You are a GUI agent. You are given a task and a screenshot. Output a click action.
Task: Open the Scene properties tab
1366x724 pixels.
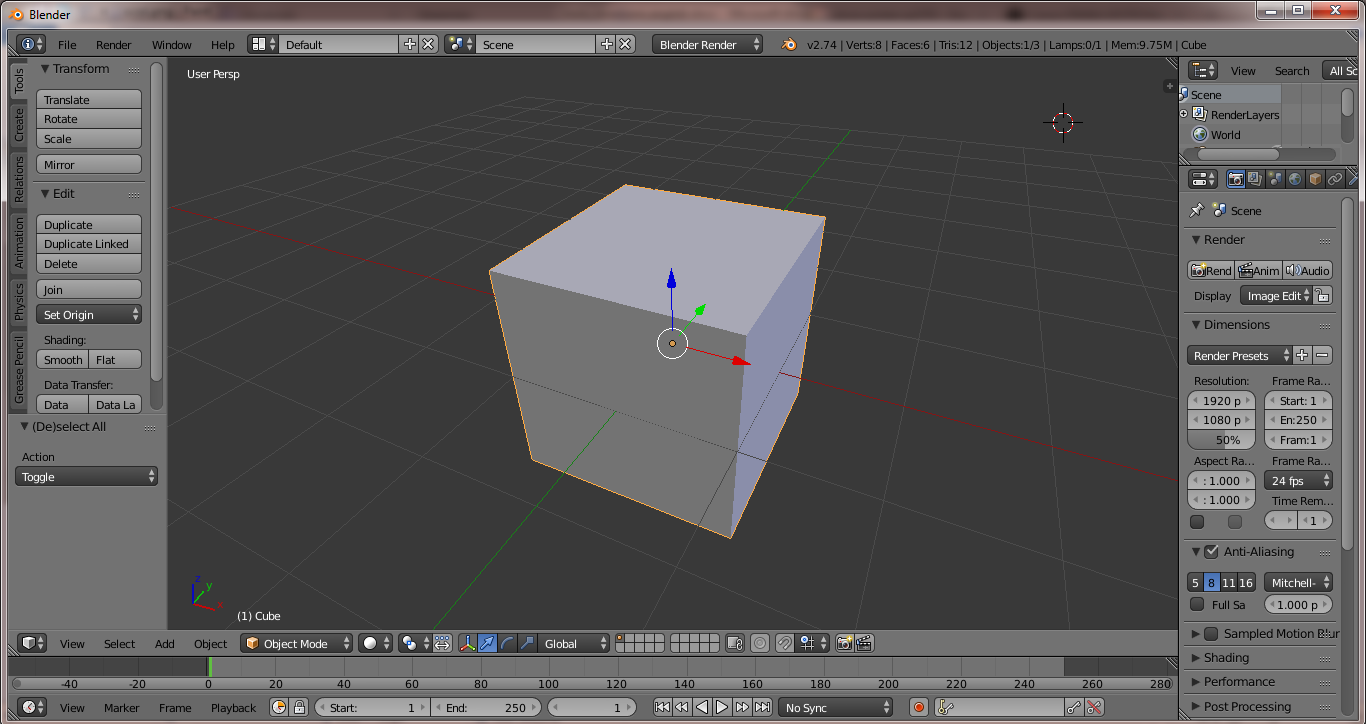(x=1275, y=179)
